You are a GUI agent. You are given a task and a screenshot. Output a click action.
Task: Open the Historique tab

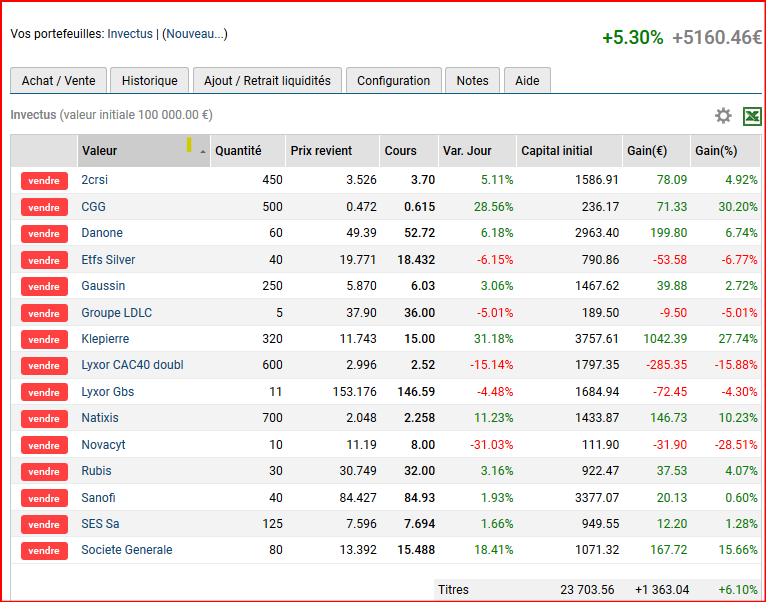[149, 81]
